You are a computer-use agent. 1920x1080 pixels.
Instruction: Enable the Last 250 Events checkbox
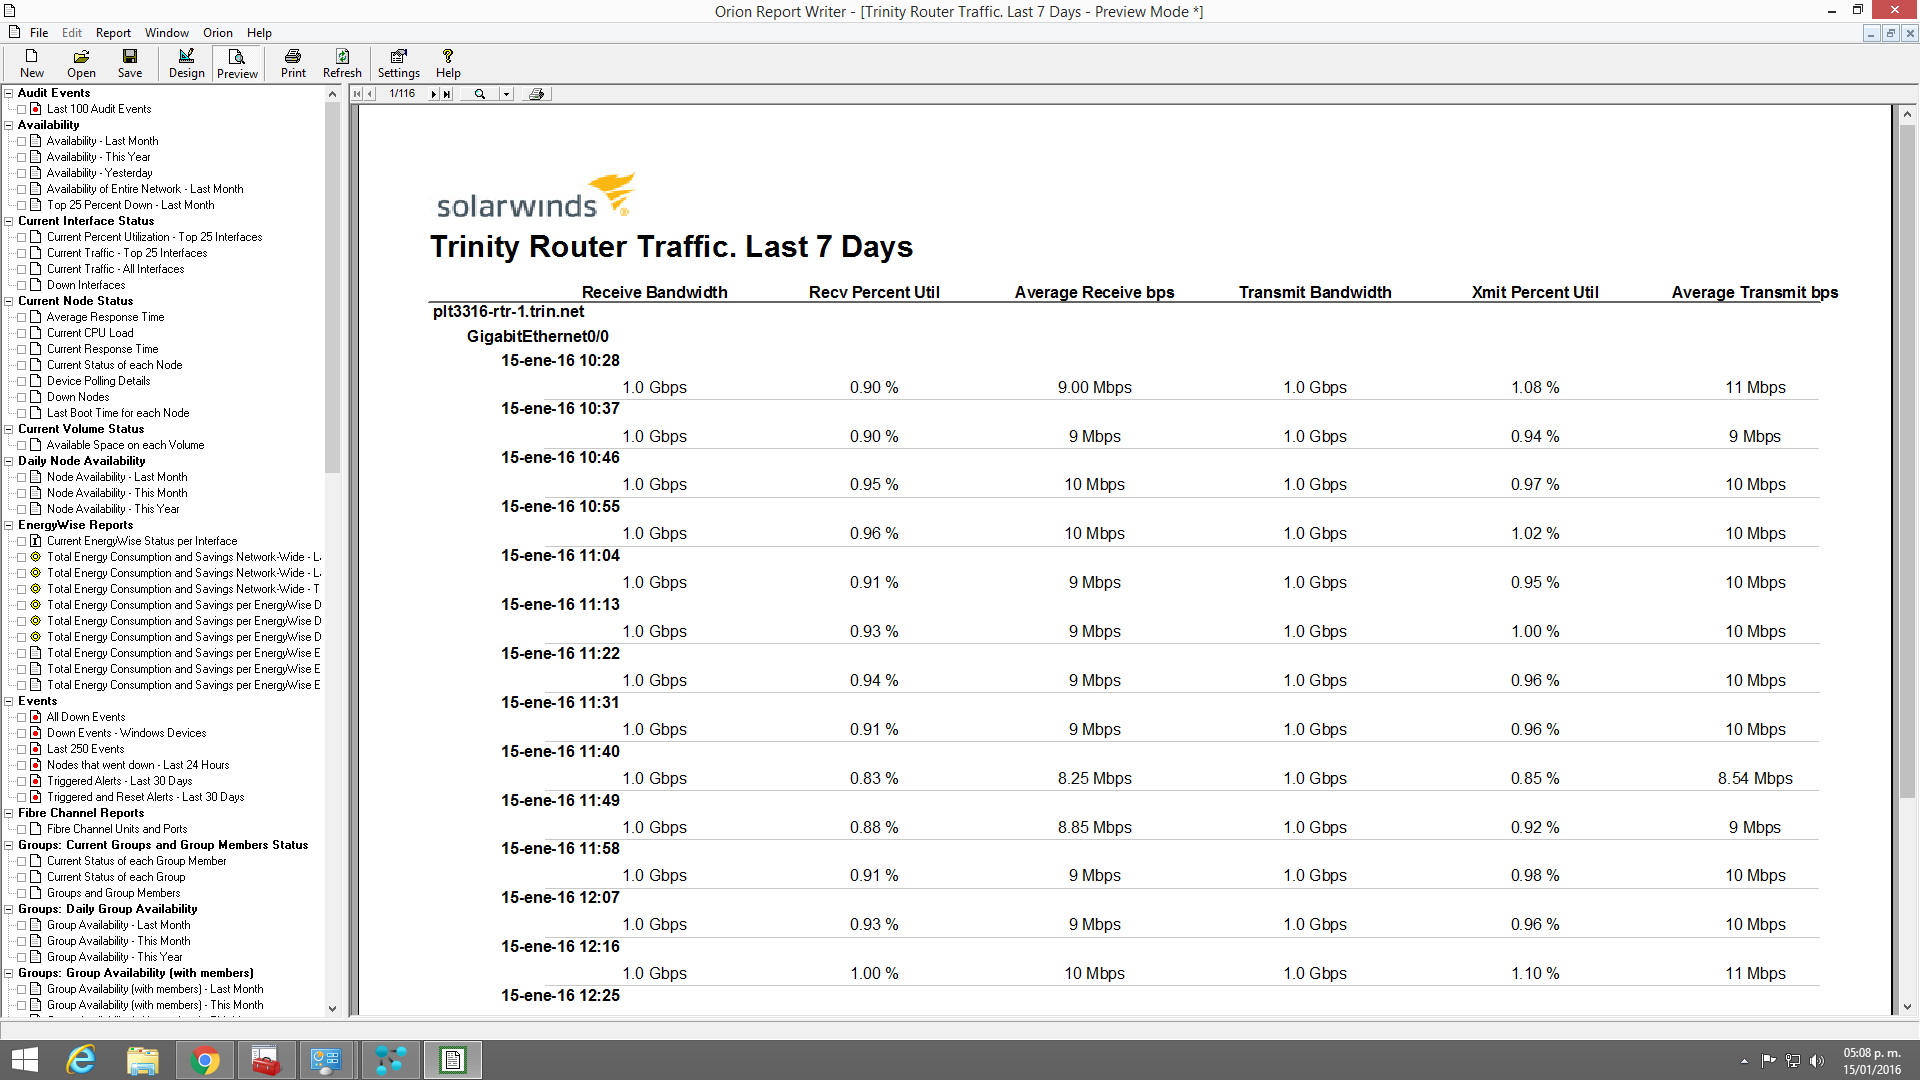[22, 750]
